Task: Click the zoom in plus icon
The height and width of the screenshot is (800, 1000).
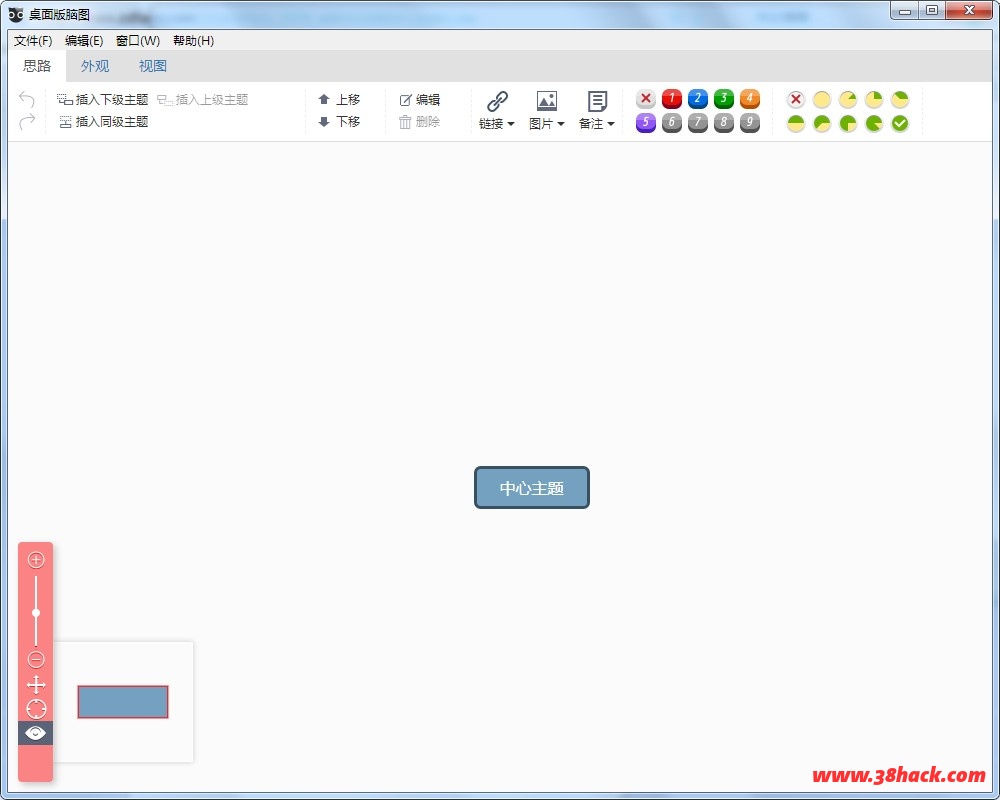Action: 36,560
